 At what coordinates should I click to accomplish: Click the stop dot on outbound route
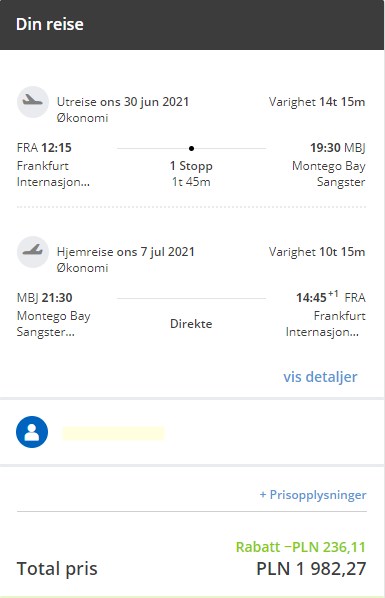pyautogui.click(x=192, y=148)
